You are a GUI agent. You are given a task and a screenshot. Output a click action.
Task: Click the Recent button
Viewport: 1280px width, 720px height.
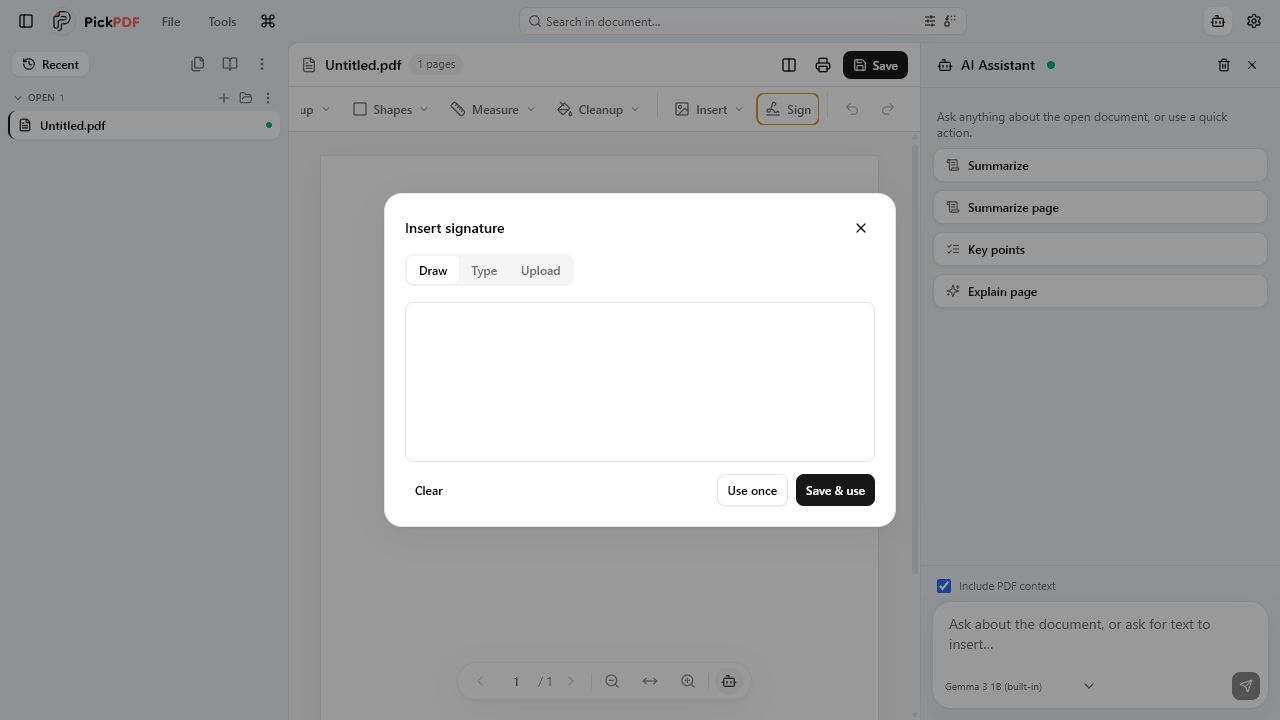click(50, 64)
